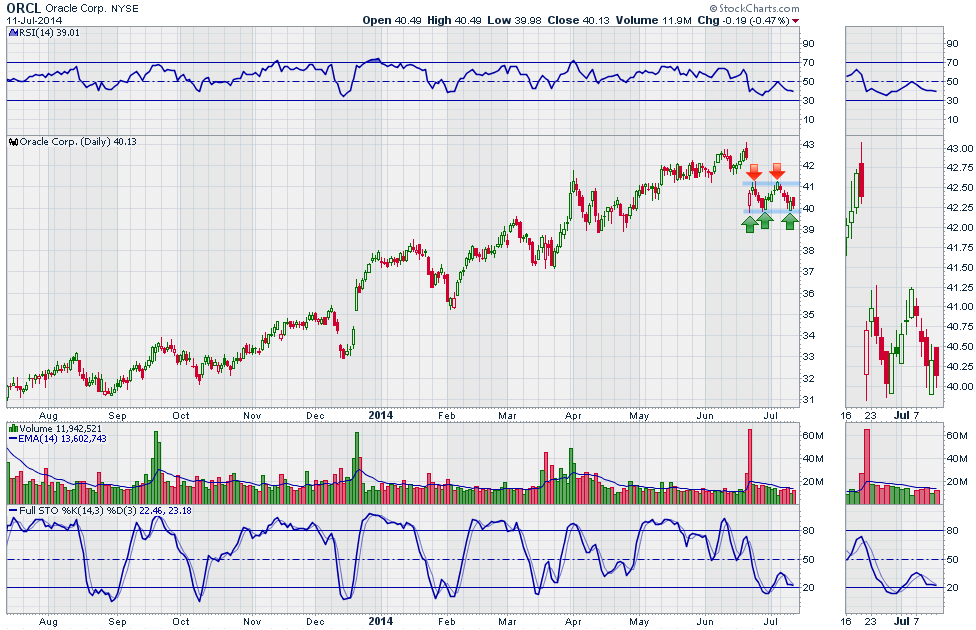This screenshot has width=976, height=630.
Task: Click the 41.25 label in the zoom panel
Action: 960,288
